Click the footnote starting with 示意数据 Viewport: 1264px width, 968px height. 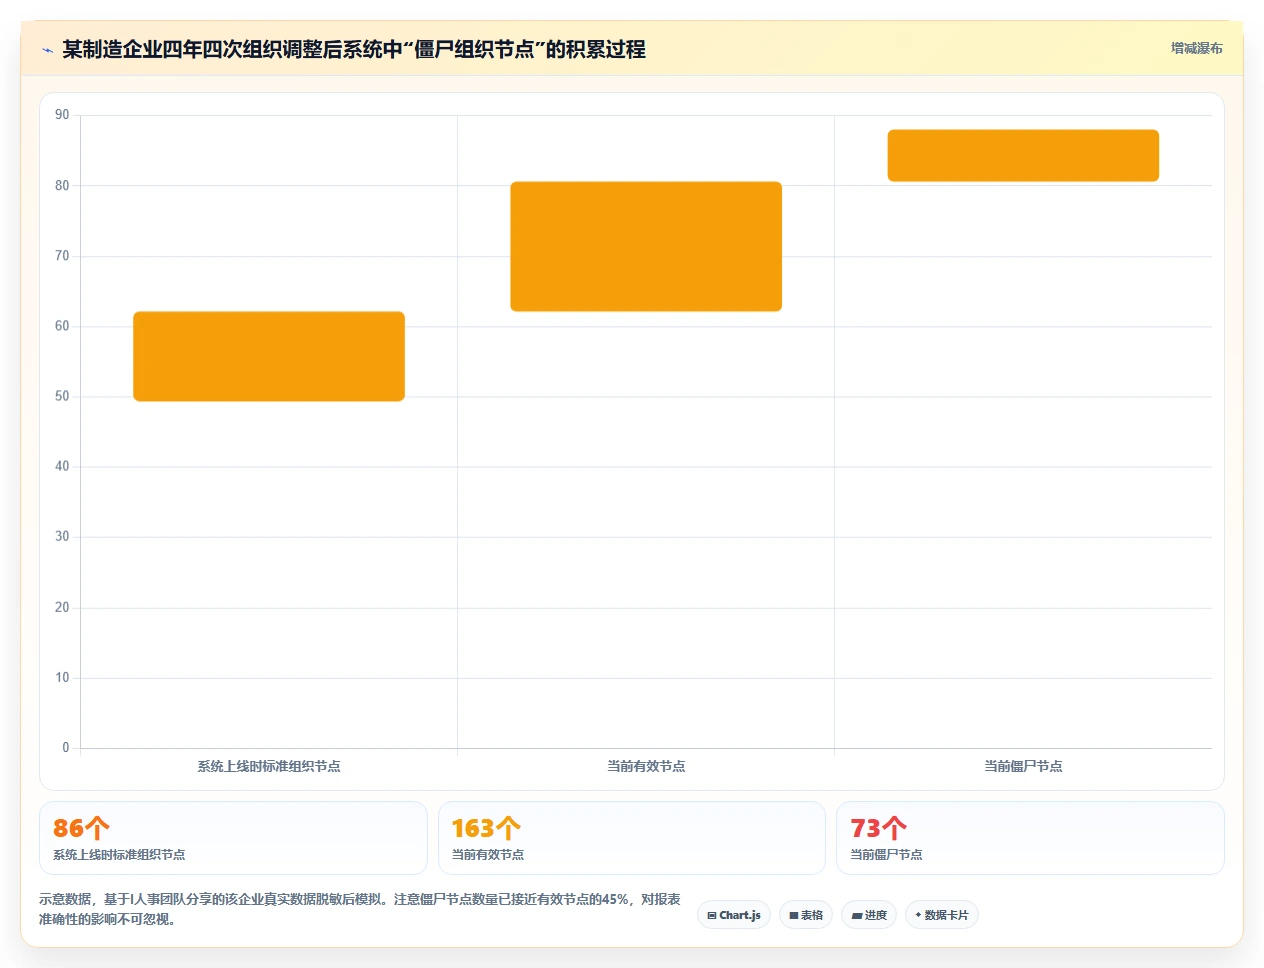(x=360, y=909)
